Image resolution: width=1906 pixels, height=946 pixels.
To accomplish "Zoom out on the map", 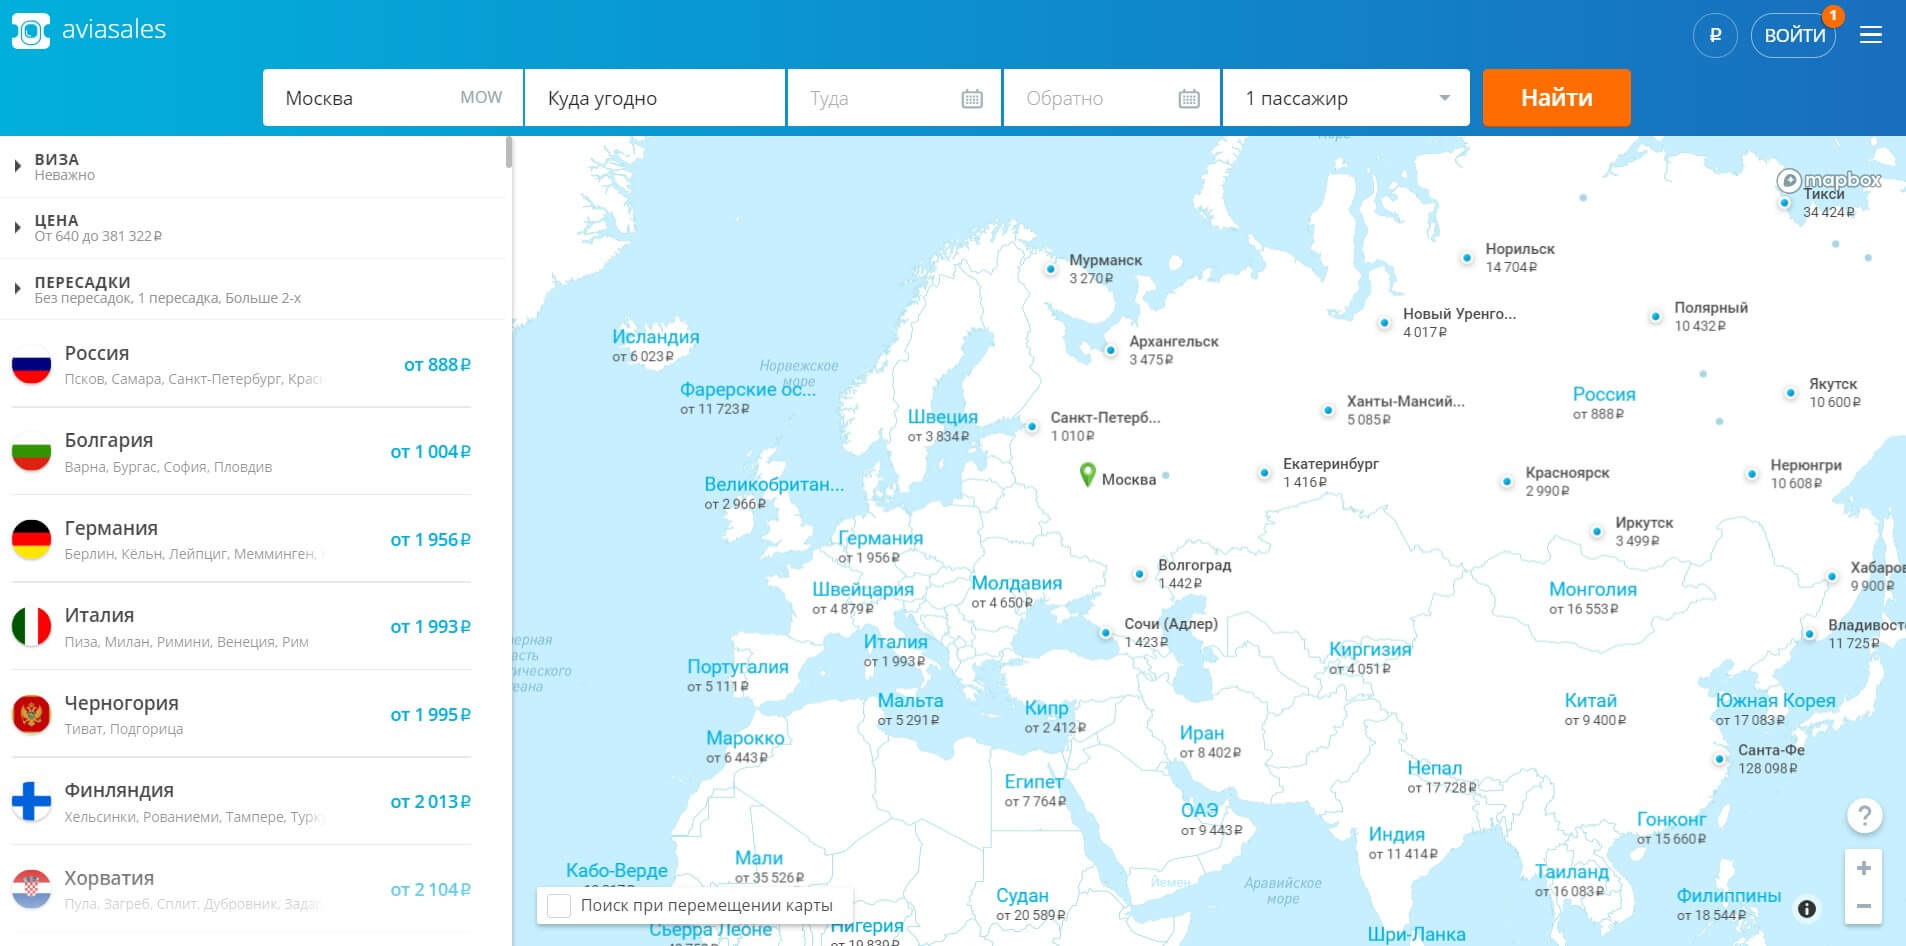I will coord(1863,906).
